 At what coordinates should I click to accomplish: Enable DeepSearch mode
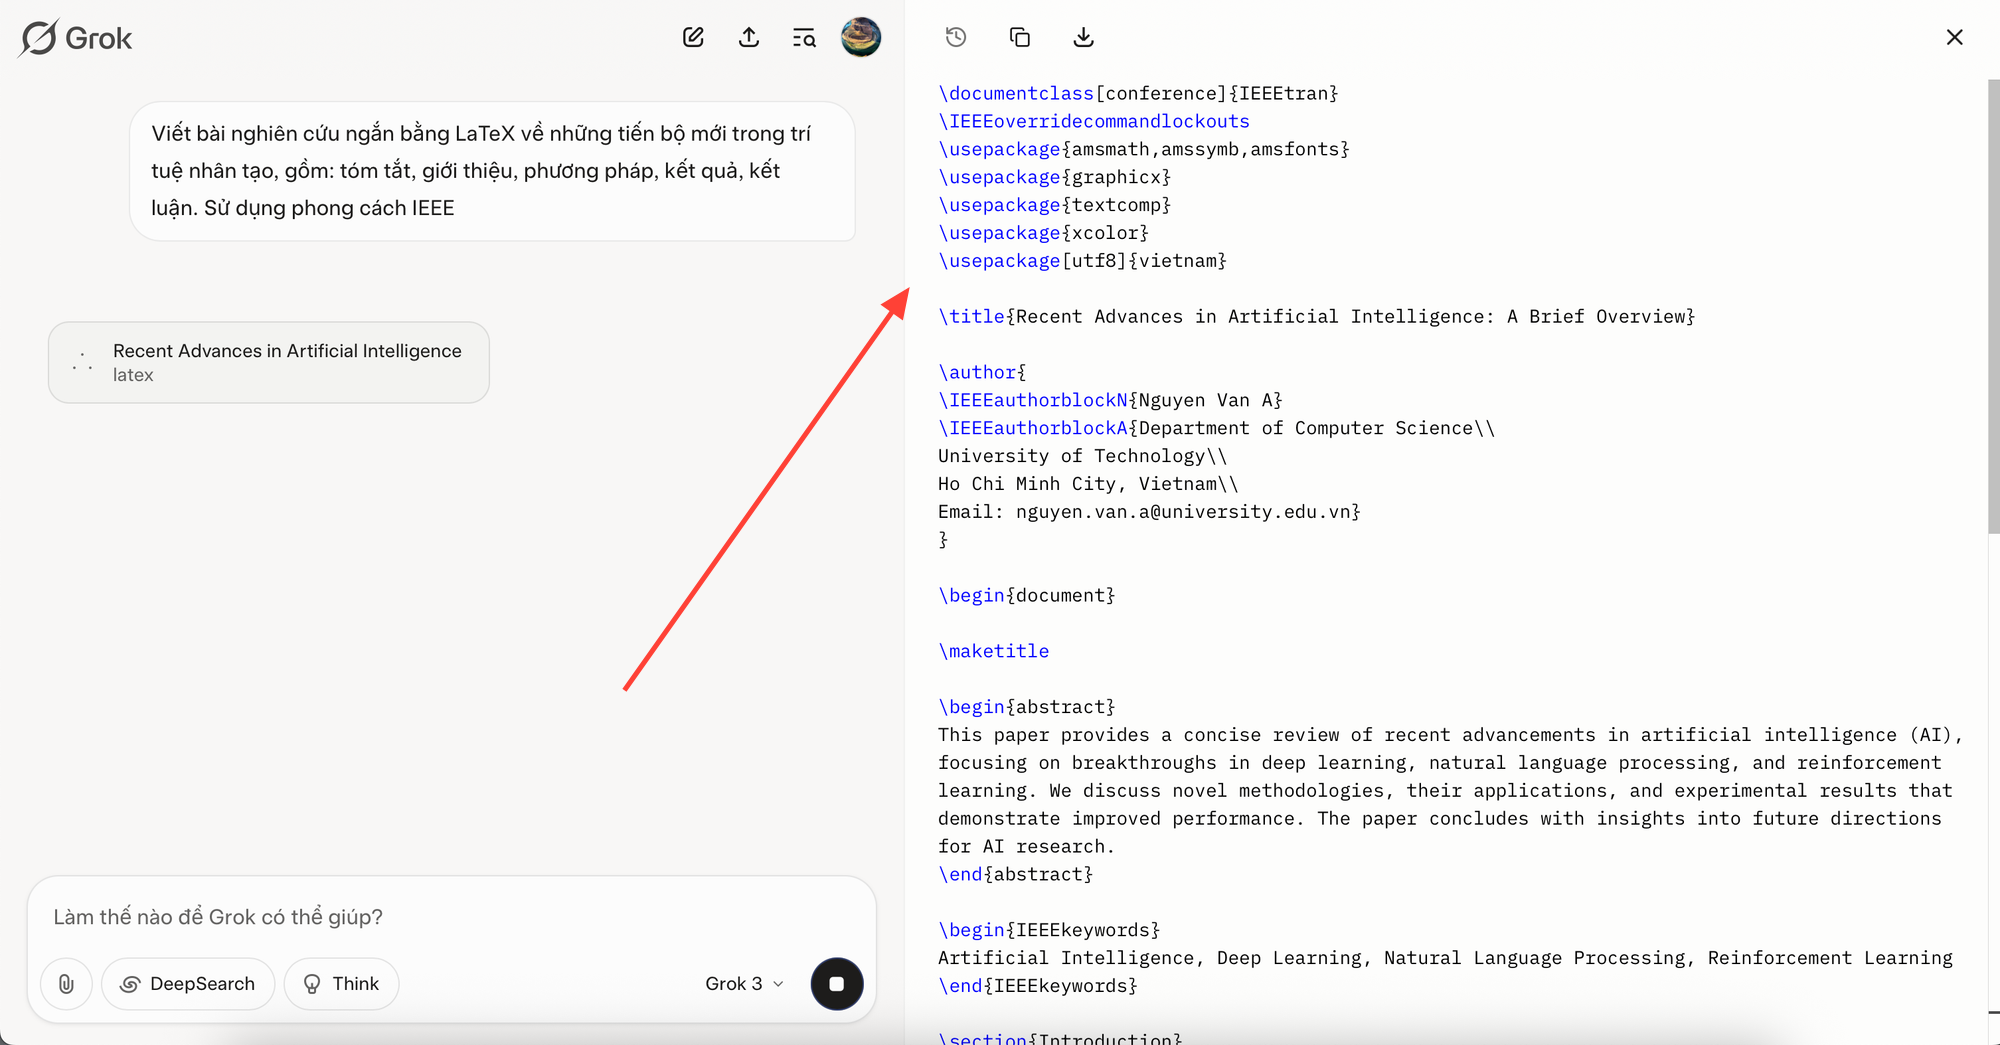click(188, 984)
